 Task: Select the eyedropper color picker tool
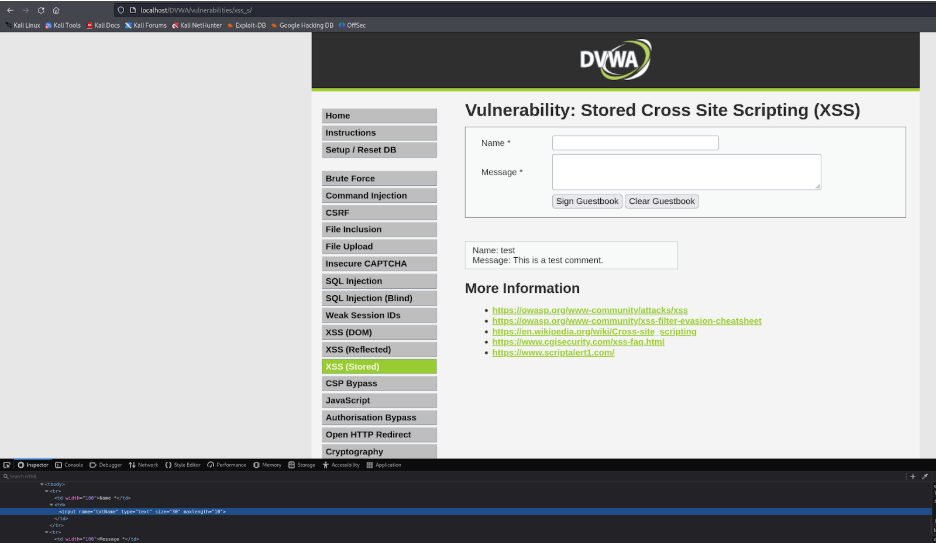[x=926, y=477]
